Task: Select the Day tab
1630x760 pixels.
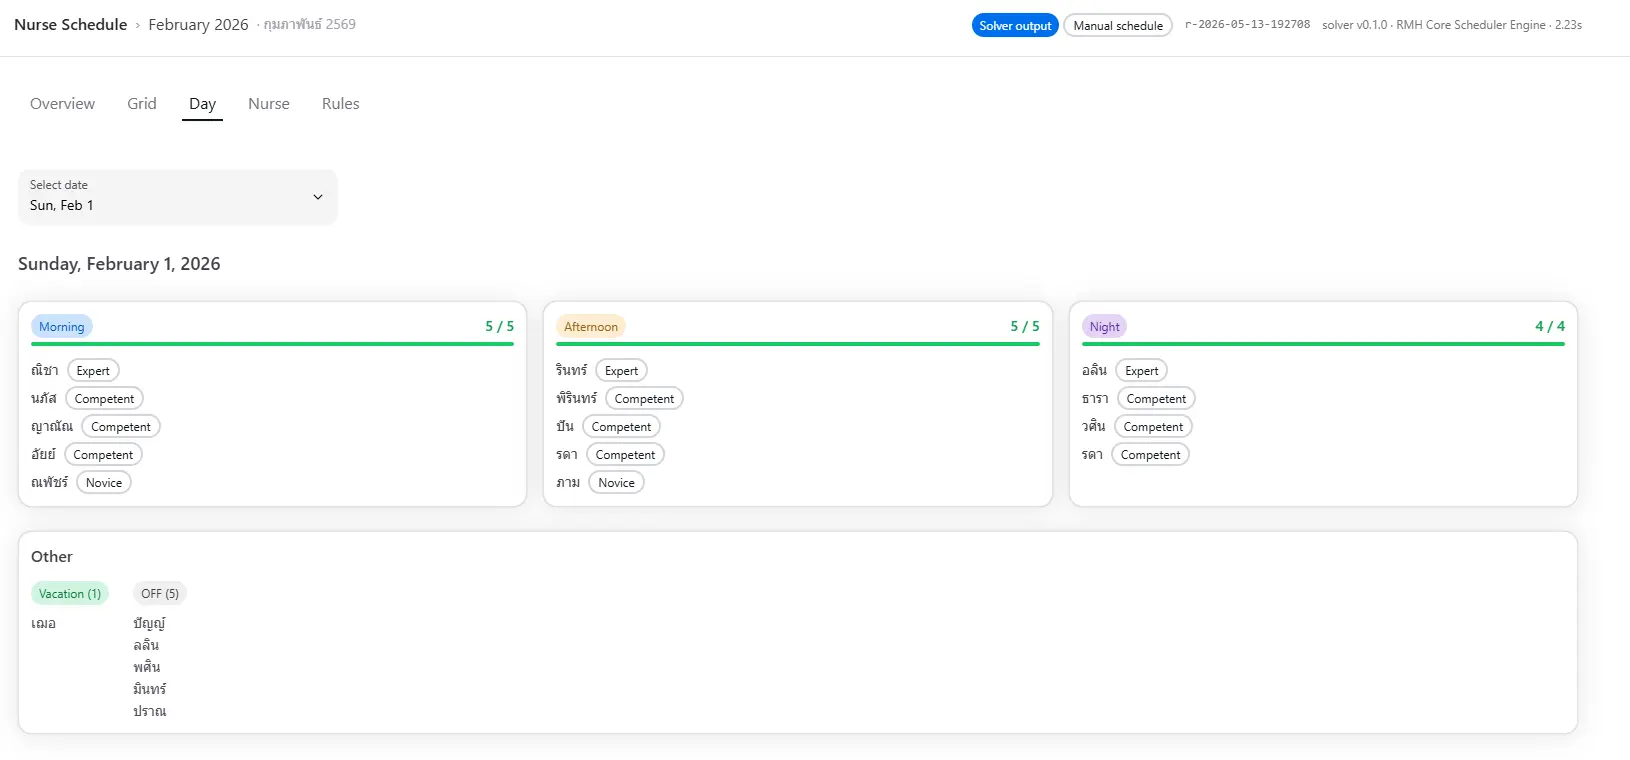Action: coord(202,104)
